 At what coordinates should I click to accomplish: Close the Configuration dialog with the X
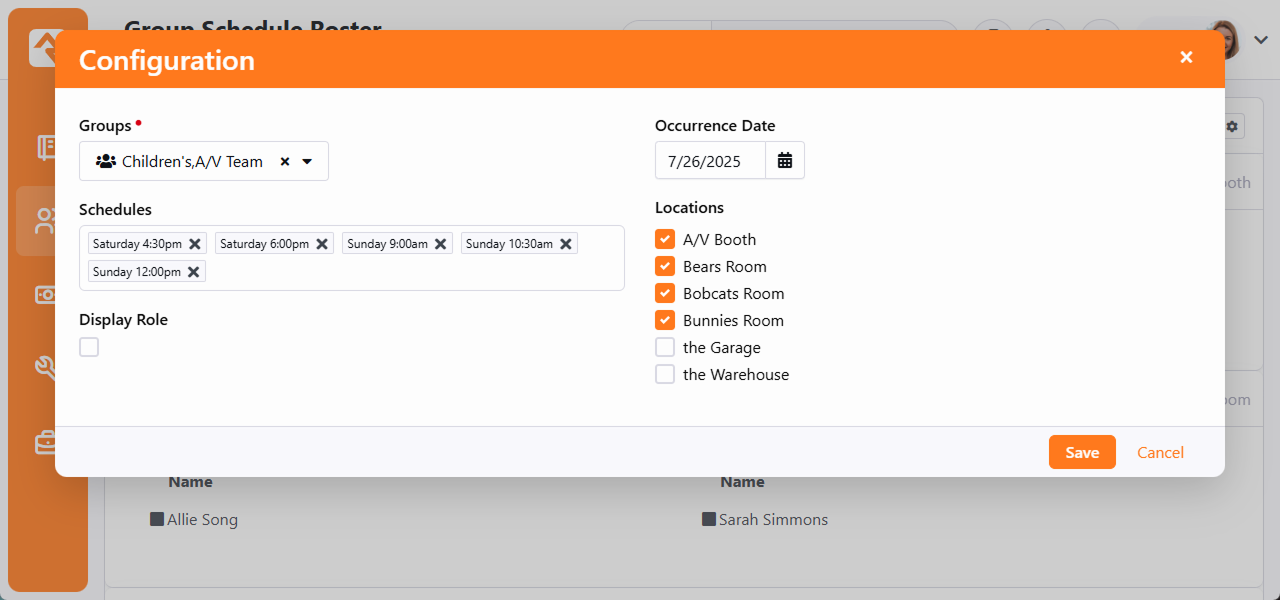[1186, 58]
